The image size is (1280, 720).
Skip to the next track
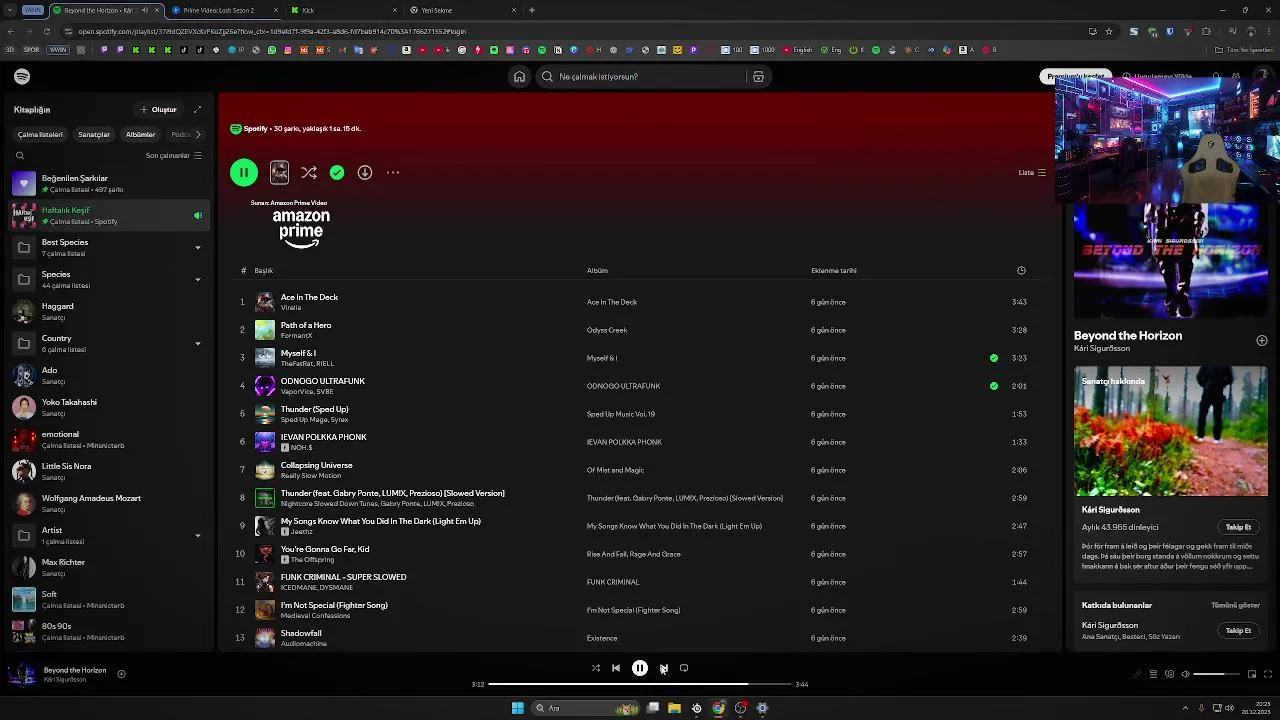click(663, 668)
